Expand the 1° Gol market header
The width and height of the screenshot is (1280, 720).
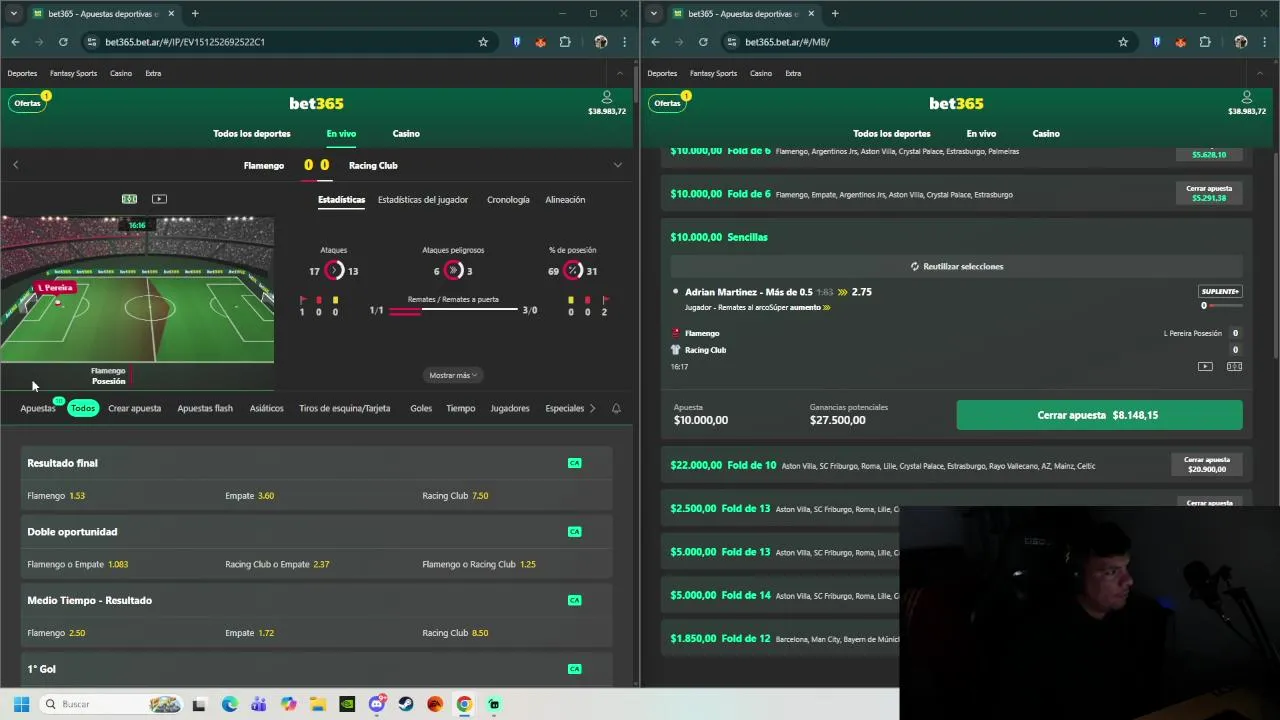[x=317, y=669]
